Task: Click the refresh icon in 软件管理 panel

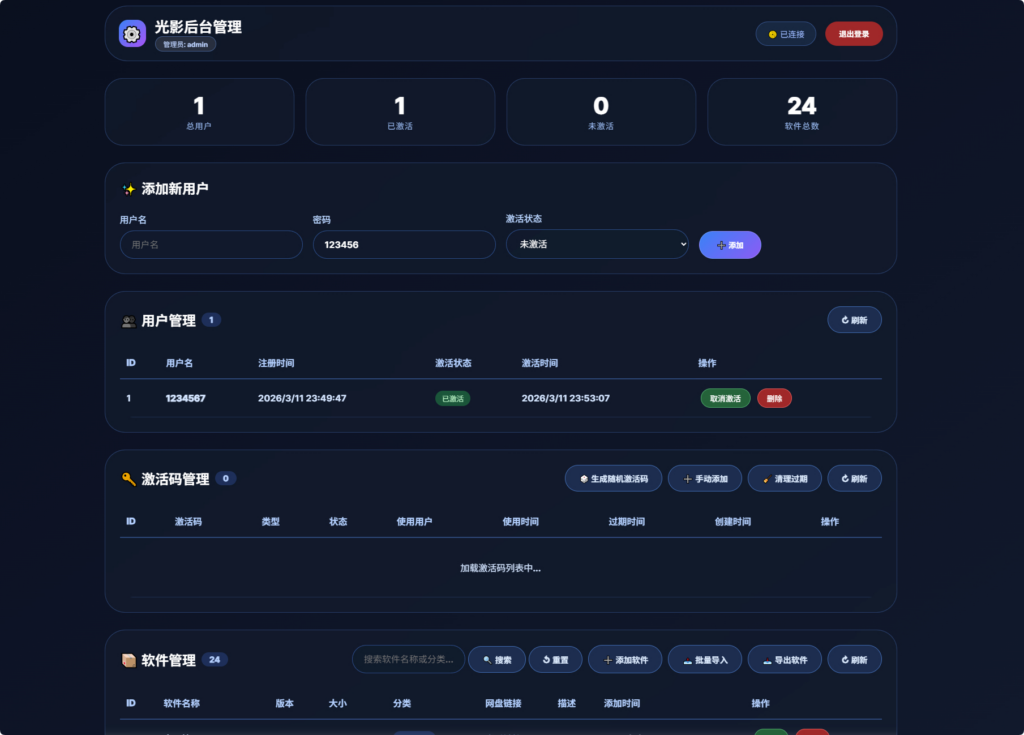Action: click(x=843, y=659)
